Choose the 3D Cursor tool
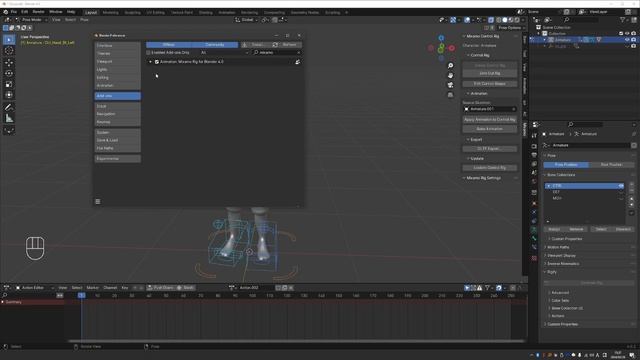Screen dimensions: 640x360 click(9, 51)
